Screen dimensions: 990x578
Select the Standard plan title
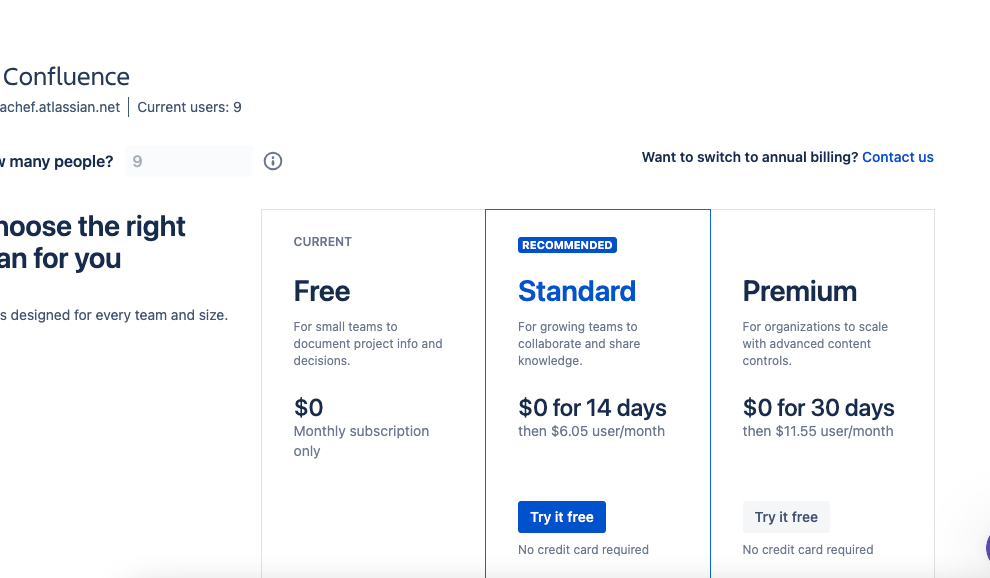coord(576,291)
